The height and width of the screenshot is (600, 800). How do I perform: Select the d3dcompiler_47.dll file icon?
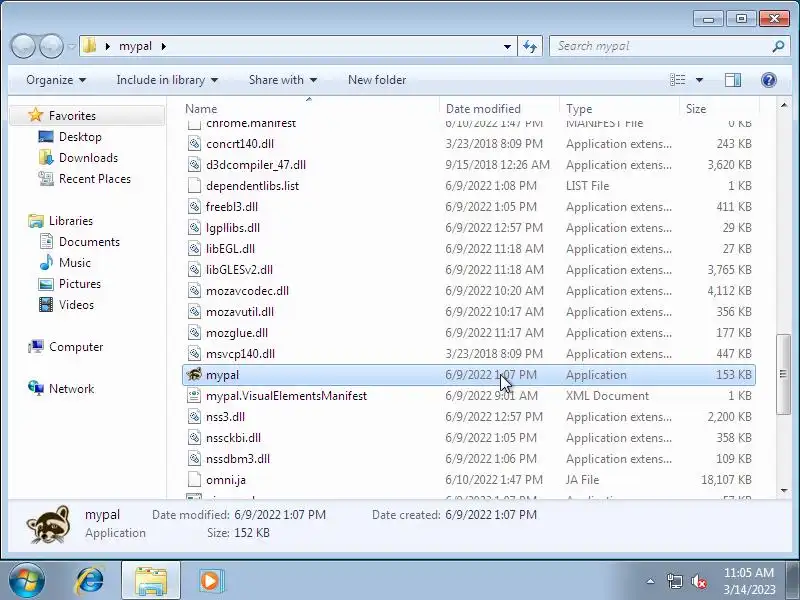coord(194,165)
